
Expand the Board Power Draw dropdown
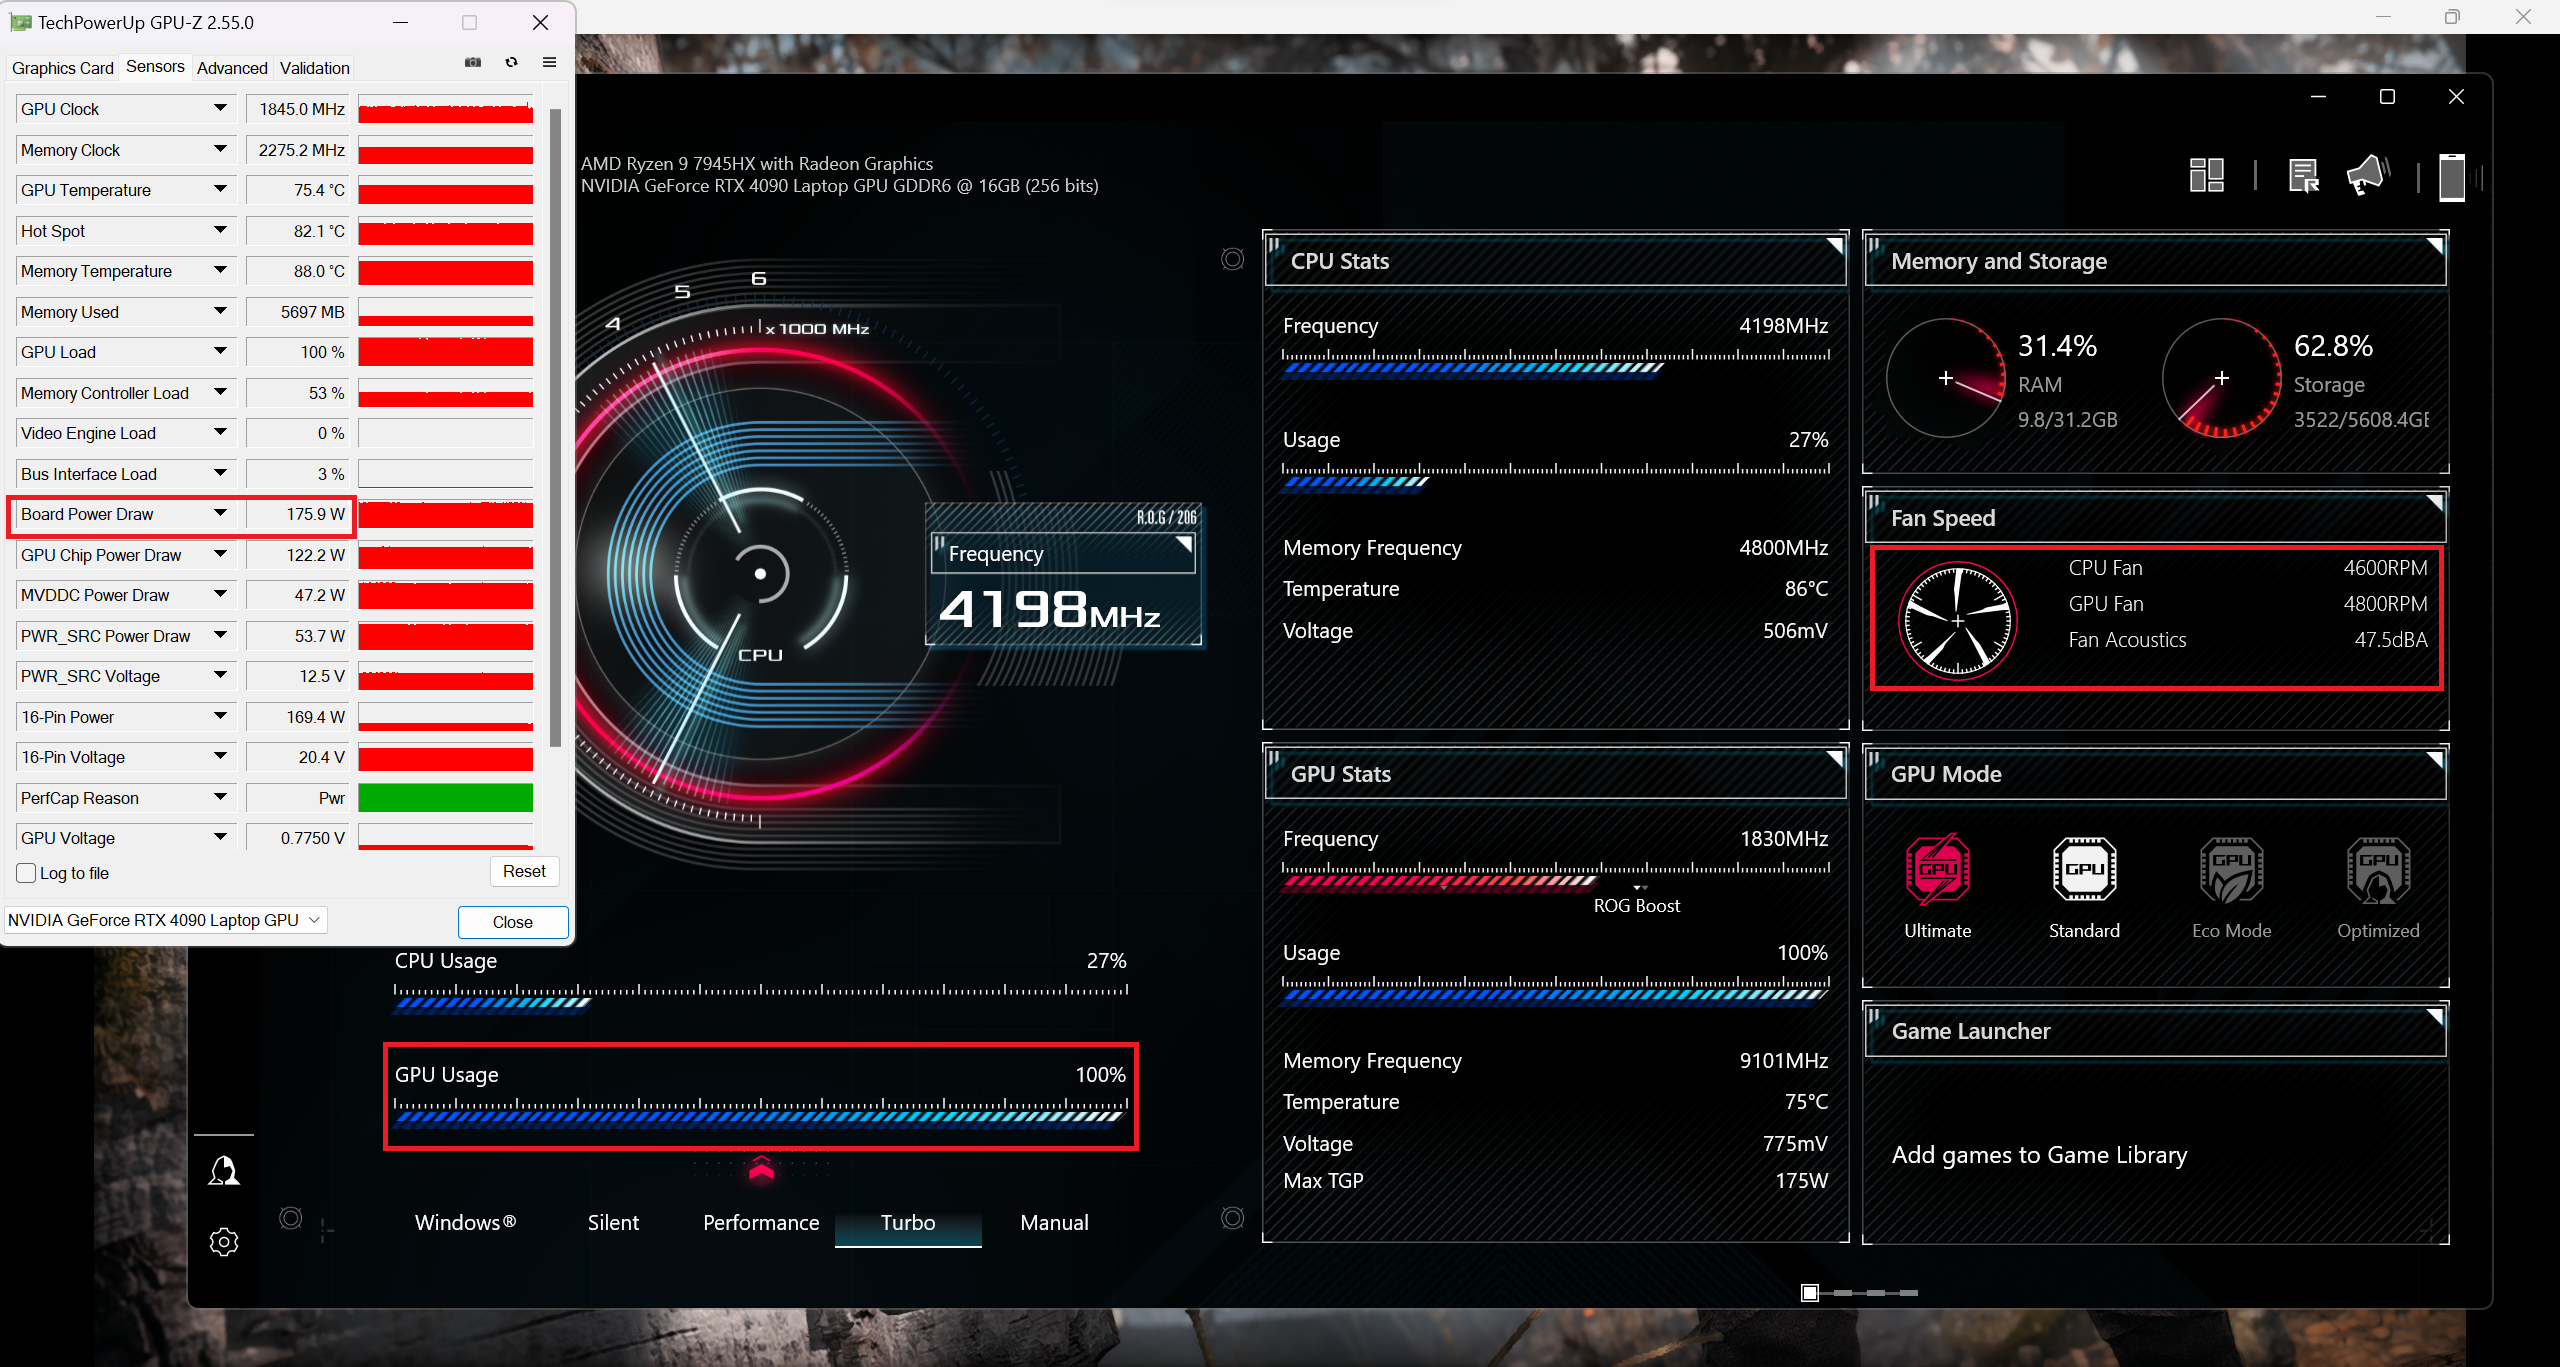coord(220,513)
